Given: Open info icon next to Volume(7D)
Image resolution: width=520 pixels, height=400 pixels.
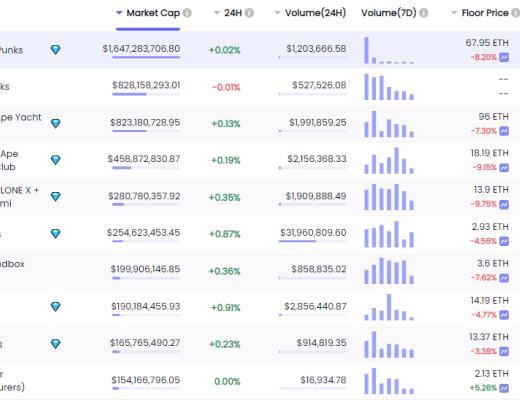Looking at the screenshot, I should coord(424,13).
